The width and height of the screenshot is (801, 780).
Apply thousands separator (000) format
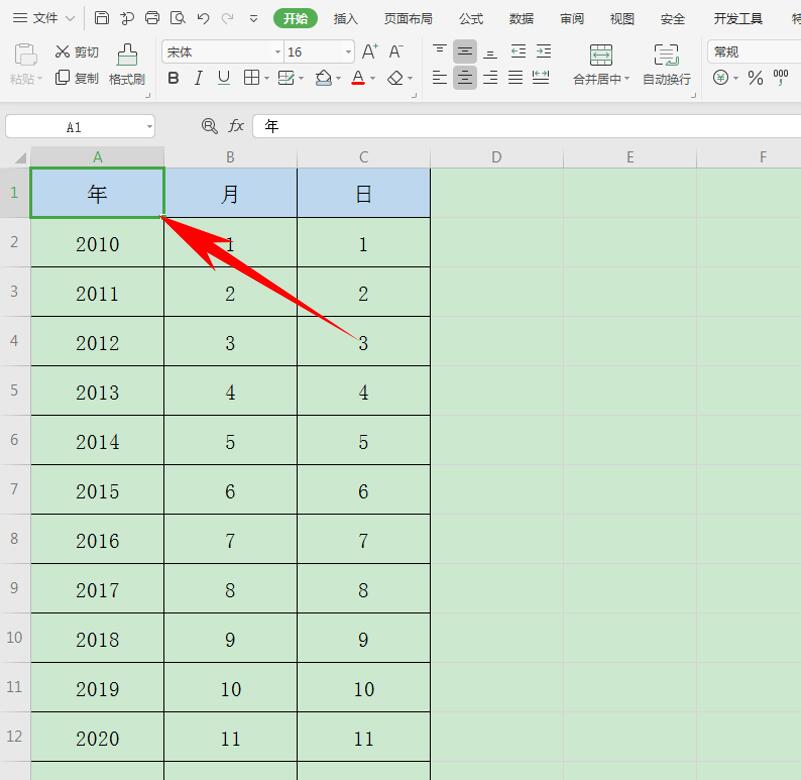[781, 78]
